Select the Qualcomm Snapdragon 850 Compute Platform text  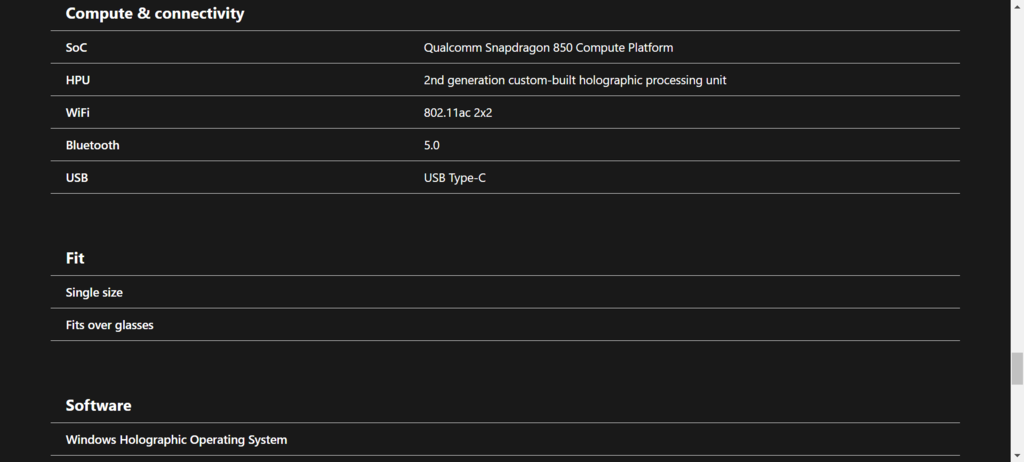point(548,47)
